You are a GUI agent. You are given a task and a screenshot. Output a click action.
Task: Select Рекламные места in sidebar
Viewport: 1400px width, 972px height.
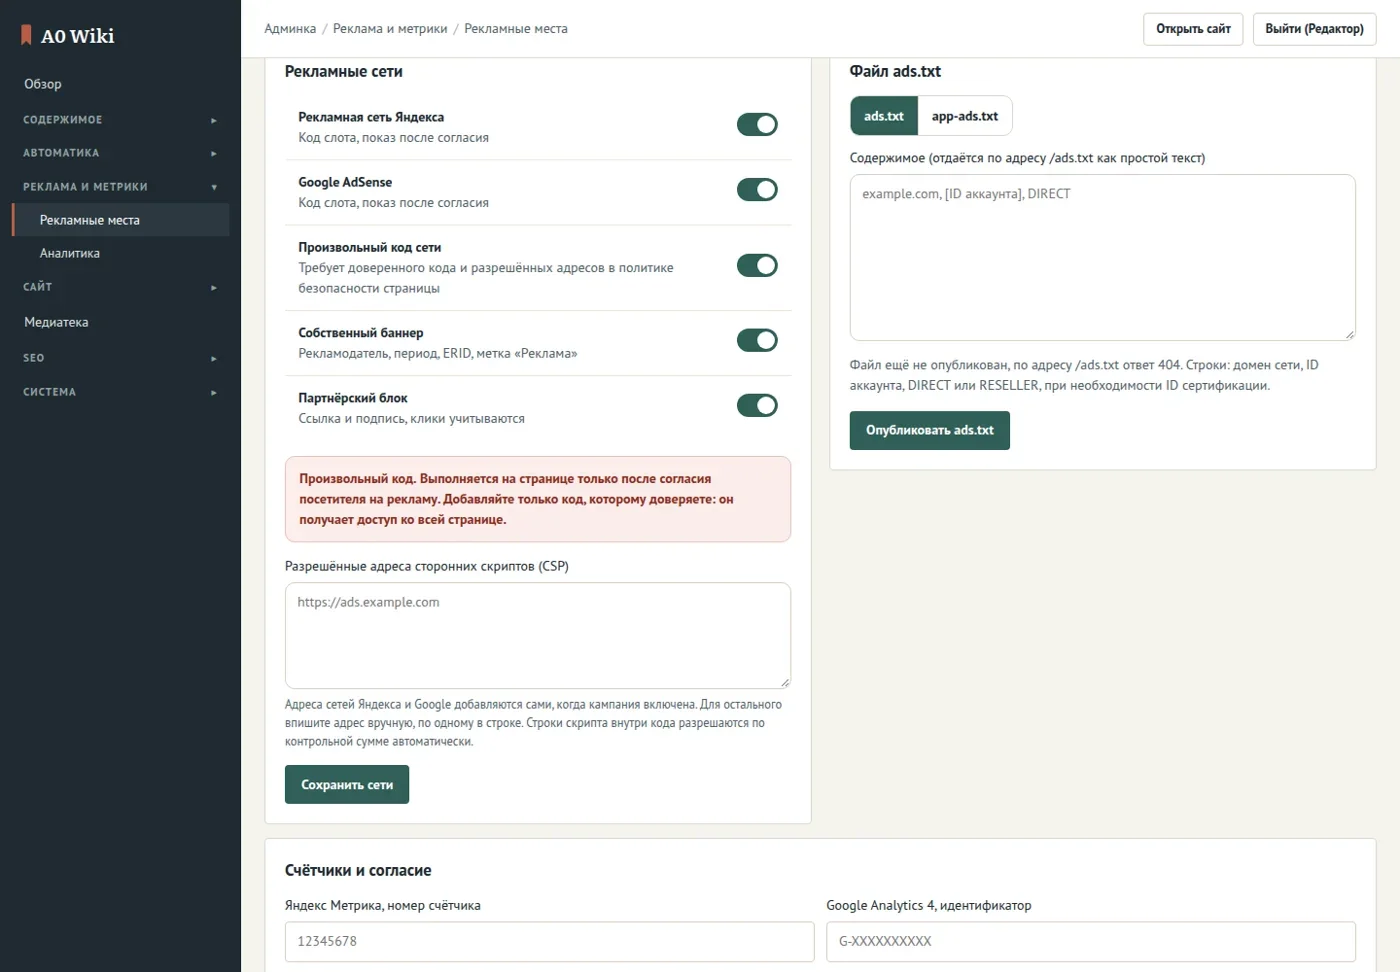120,220
